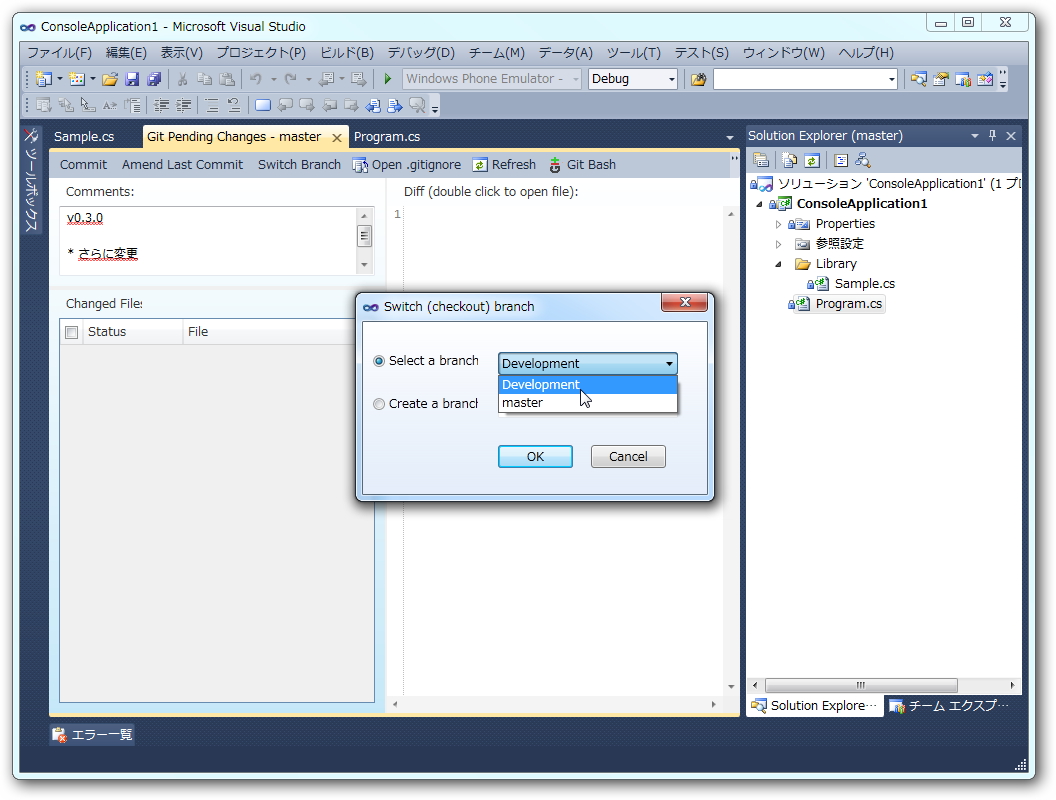Viewport: 1056px width, 800px height.
Task: Click the Refresh button in Git Pending Changes
Action: [x=504, y=165]
